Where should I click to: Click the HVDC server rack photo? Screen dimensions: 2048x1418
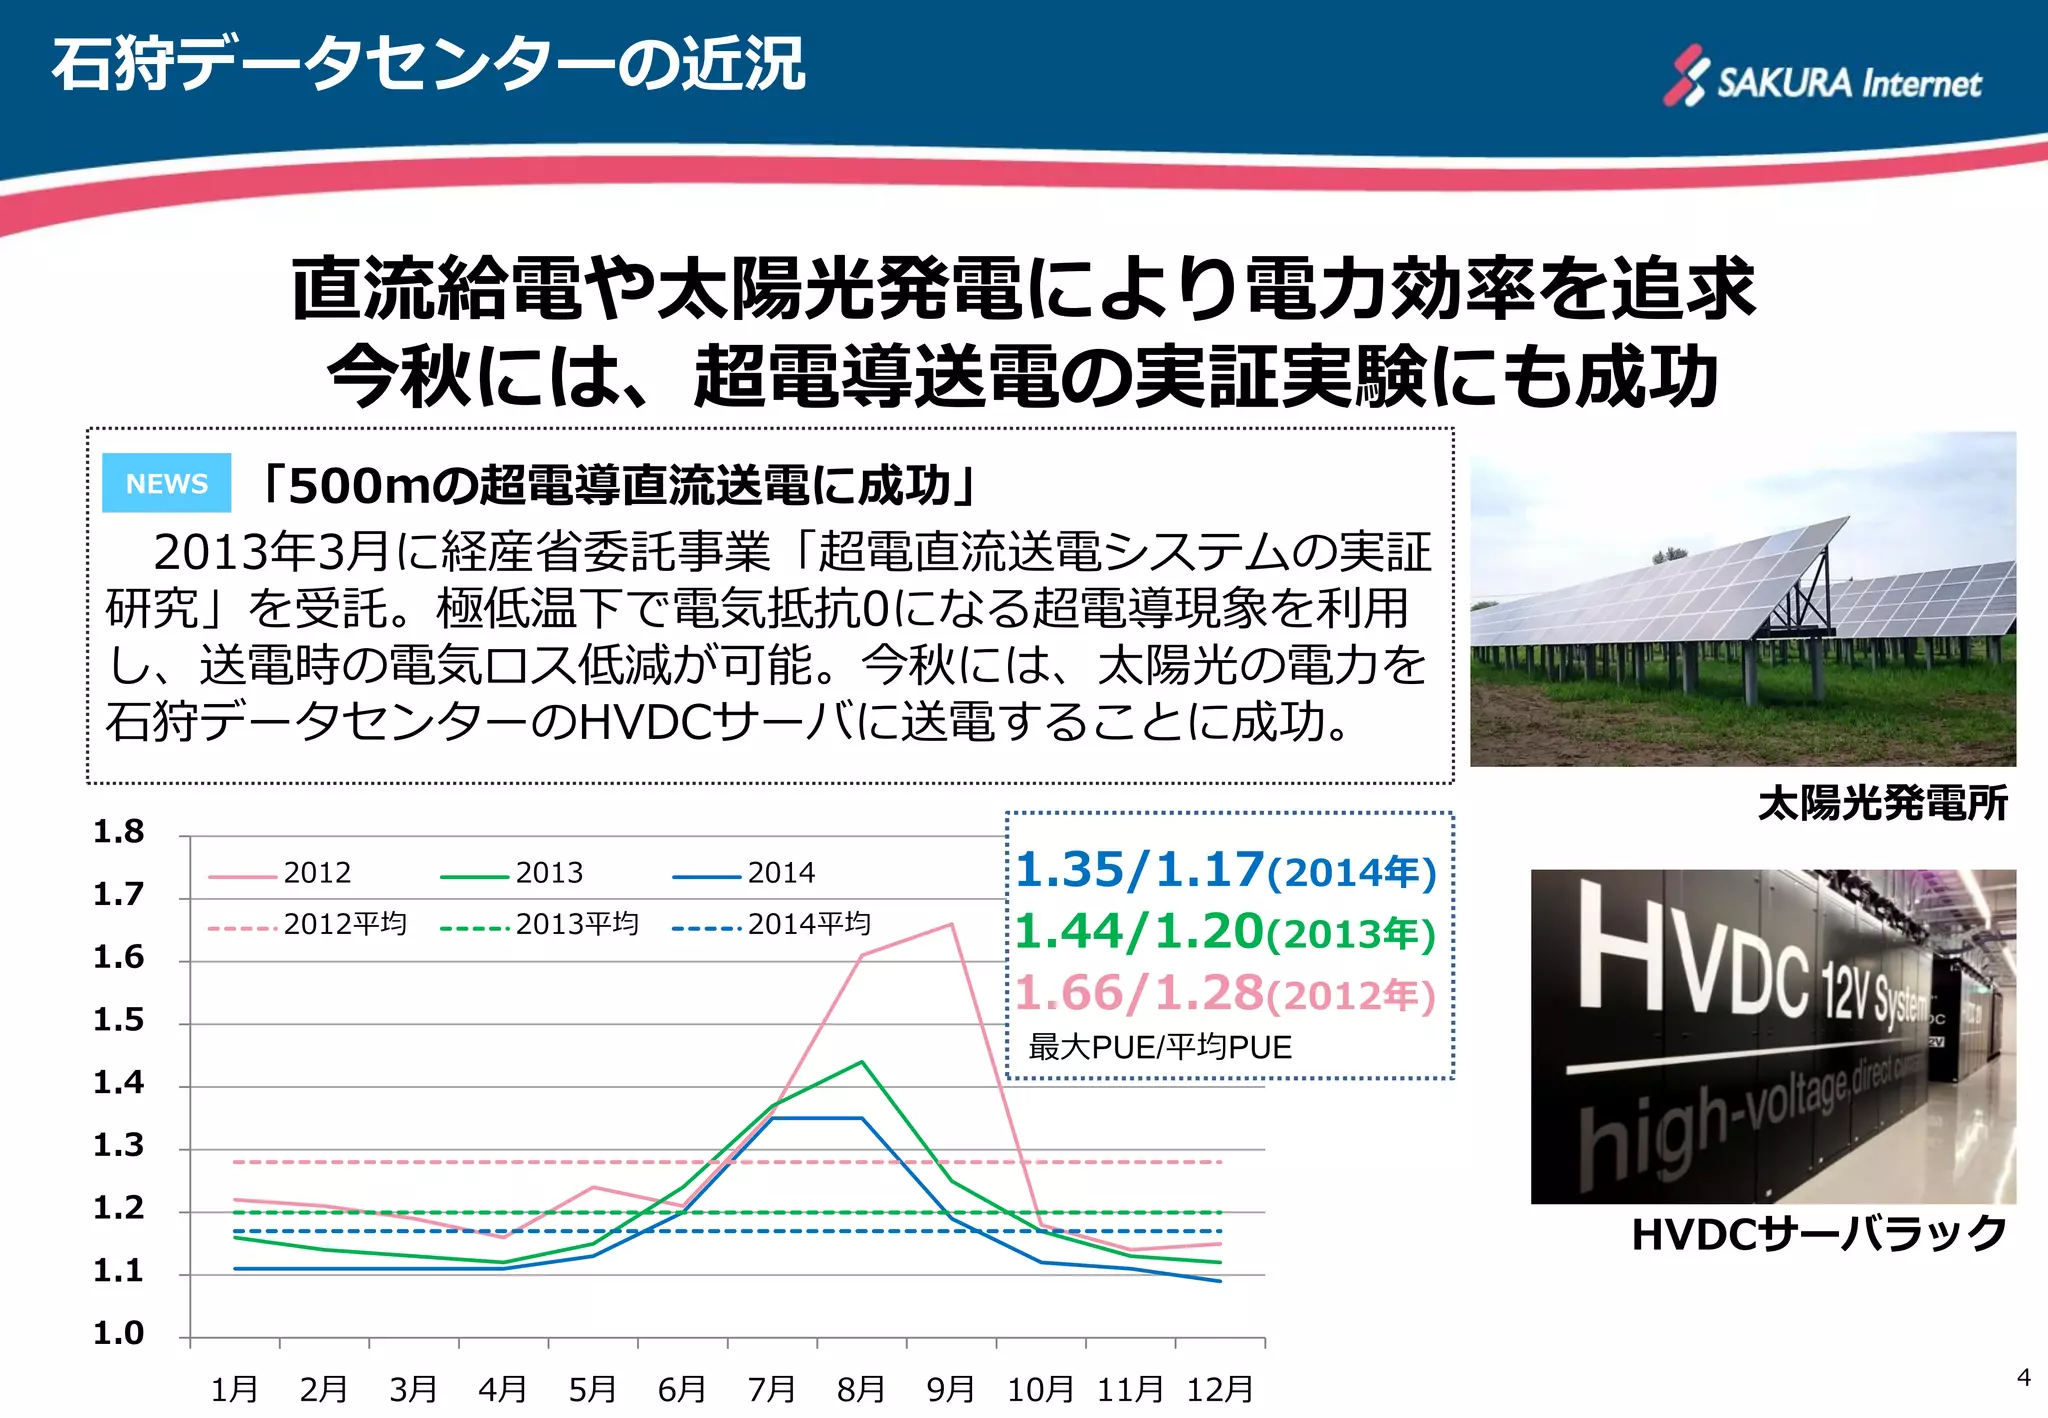click(1773, 1036)
